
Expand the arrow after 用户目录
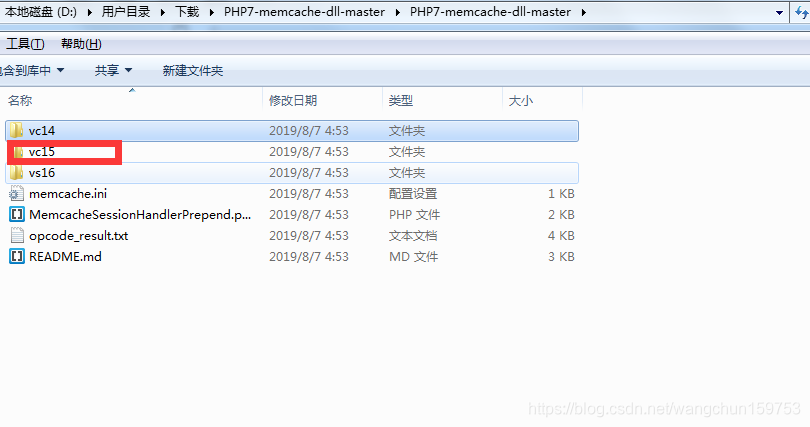pos(163,12)
